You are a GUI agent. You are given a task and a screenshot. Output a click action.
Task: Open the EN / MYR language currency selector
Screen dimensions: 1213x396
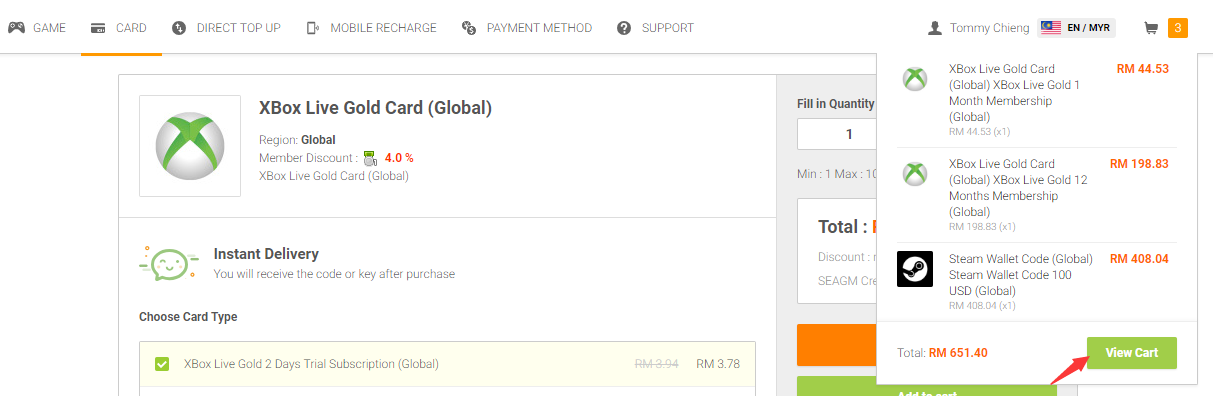pos(1076,28)
